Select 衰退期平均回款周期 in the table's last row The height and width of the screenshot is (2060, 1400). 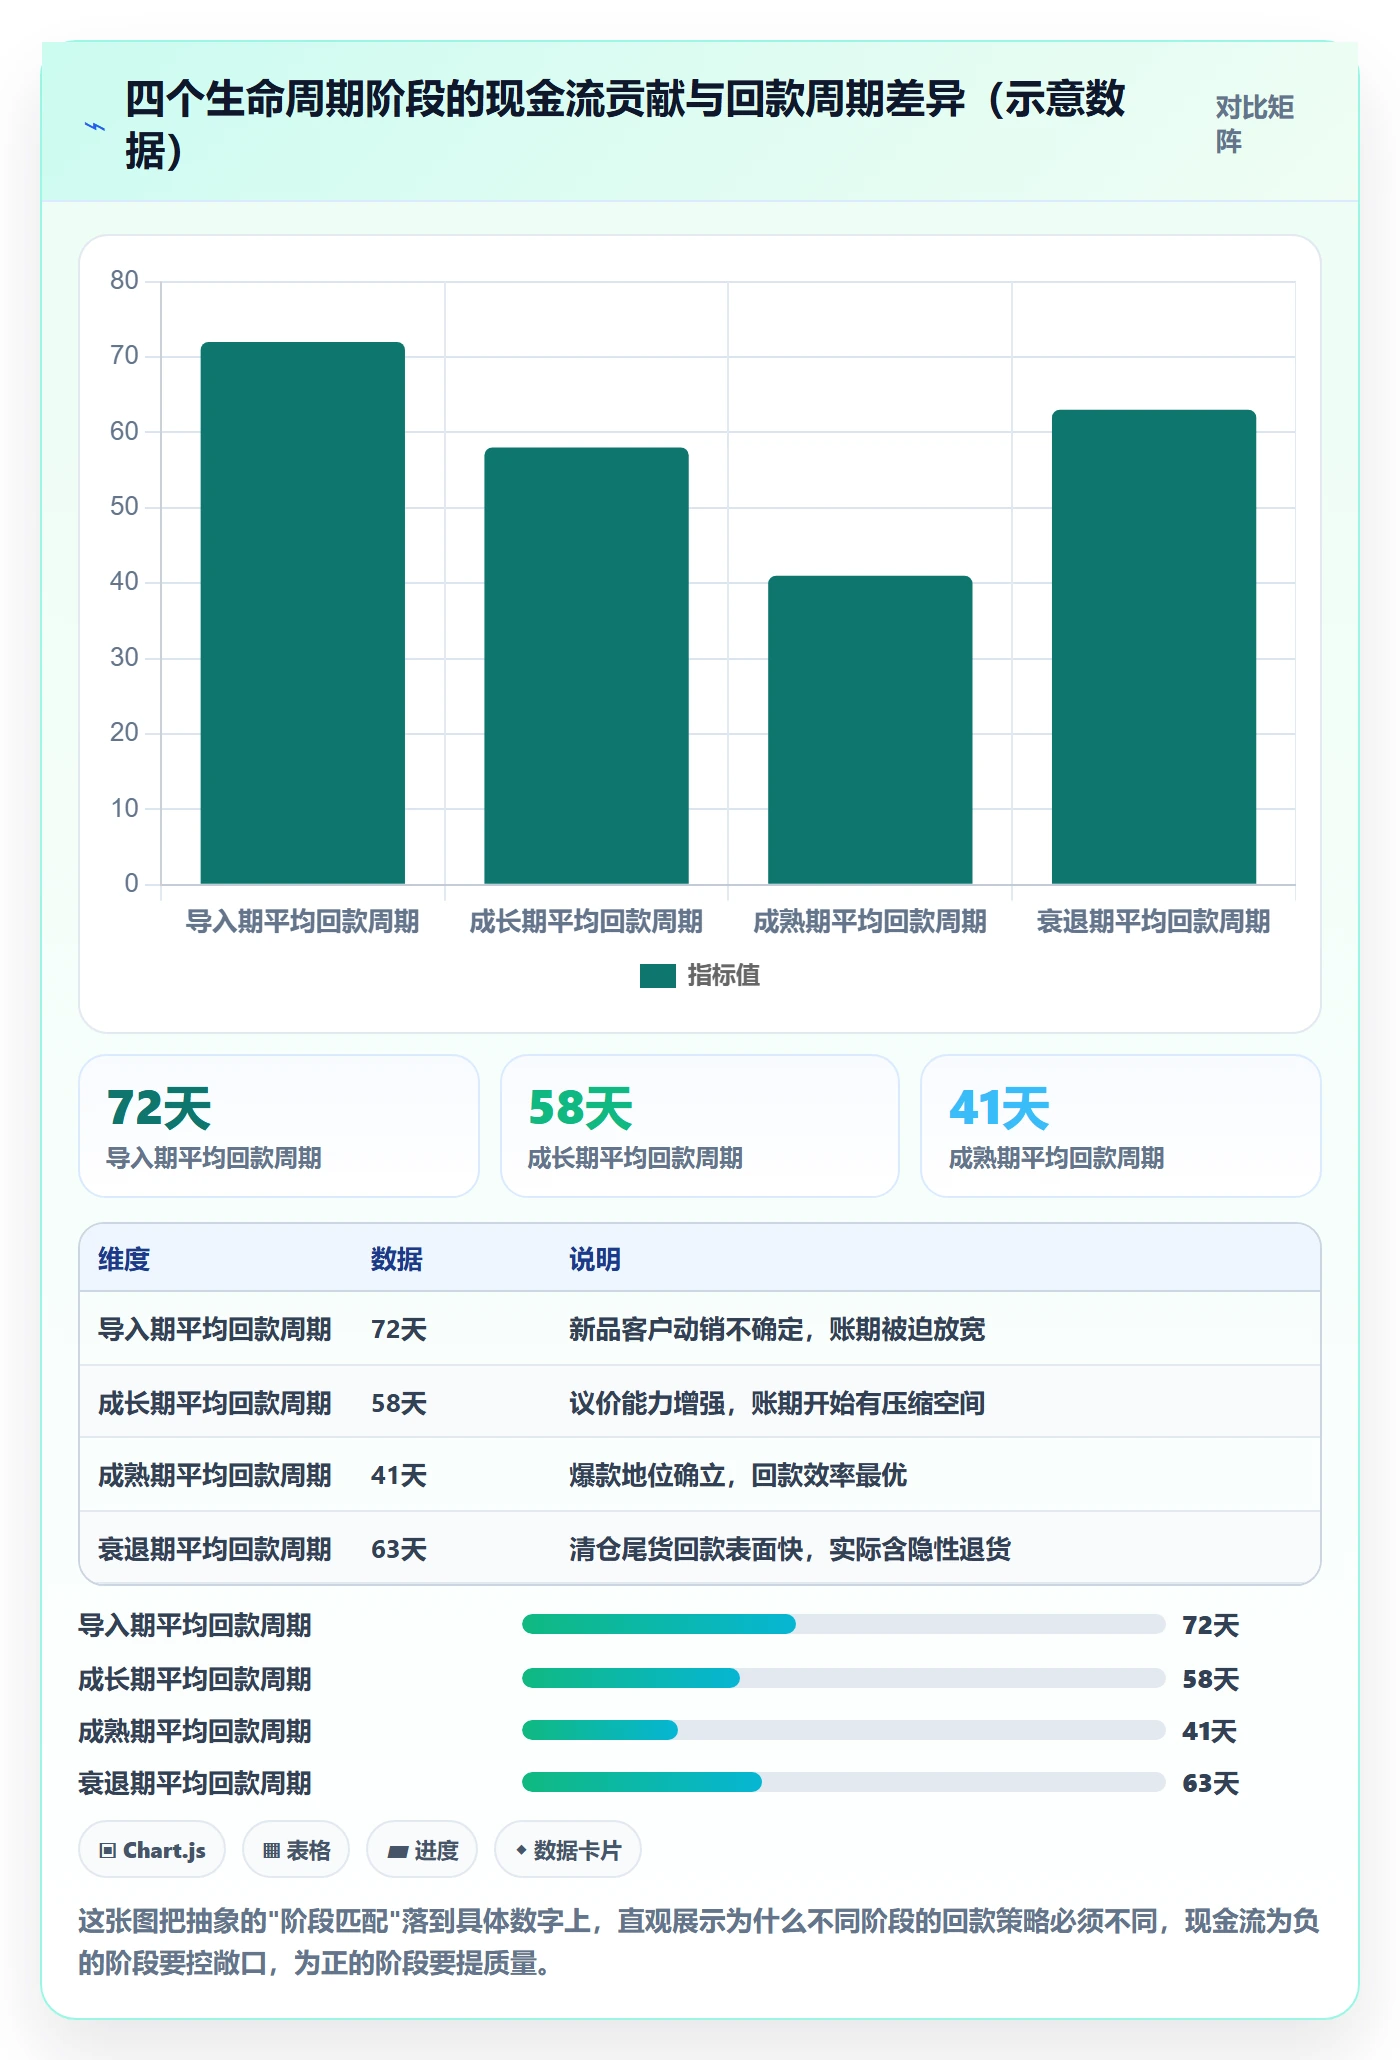pyautogui.click(x=215, y=1549)
